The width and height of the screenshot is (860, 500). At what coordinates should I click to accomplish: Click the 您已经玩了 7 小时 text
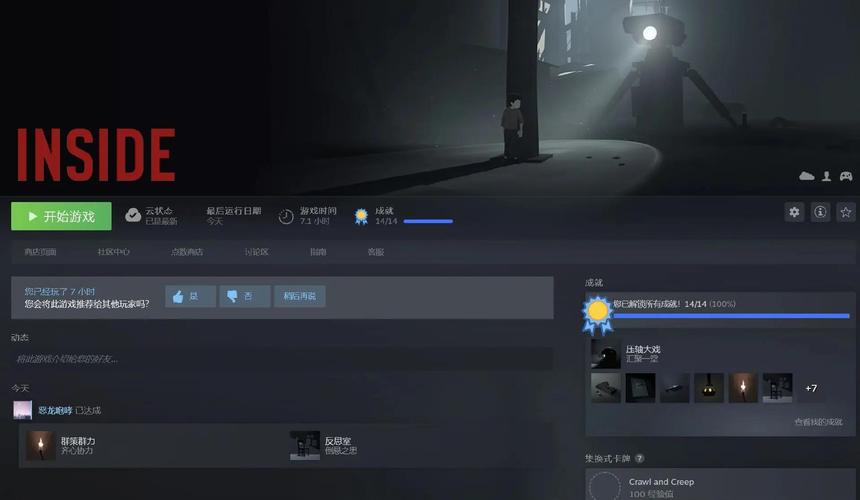[x=59, y=291]
